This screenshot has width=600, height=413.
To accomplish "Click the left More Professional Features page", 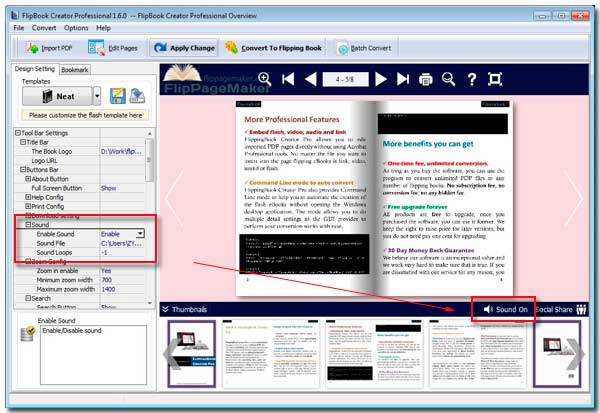I will pyautogui.click(x=305, y=198).
